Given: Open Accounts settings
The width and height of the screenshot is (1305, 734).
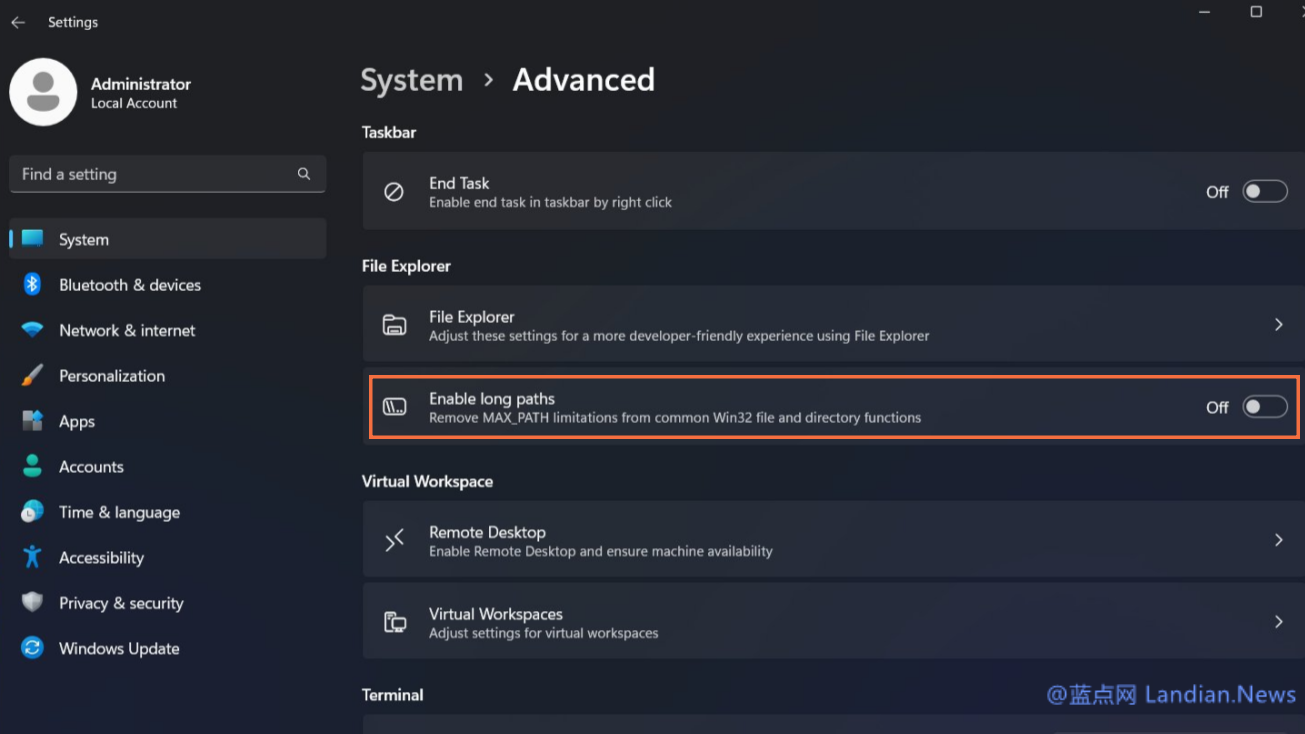Looking at the screenshot, I should click(167, 466).
